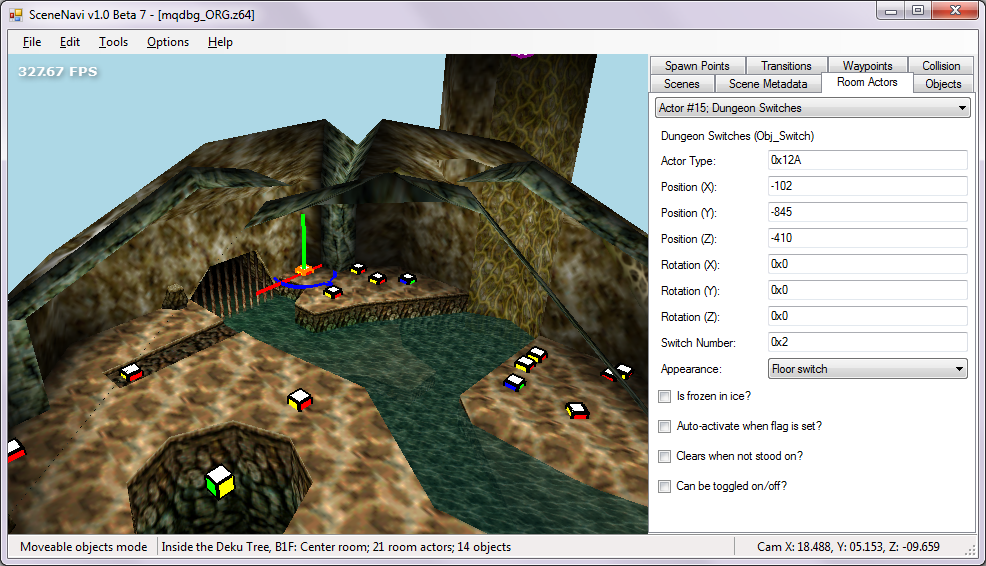Viewport: 986px width, 566px height.
Task: Switch to the Spawn Points tab
Action: (697, 65)
